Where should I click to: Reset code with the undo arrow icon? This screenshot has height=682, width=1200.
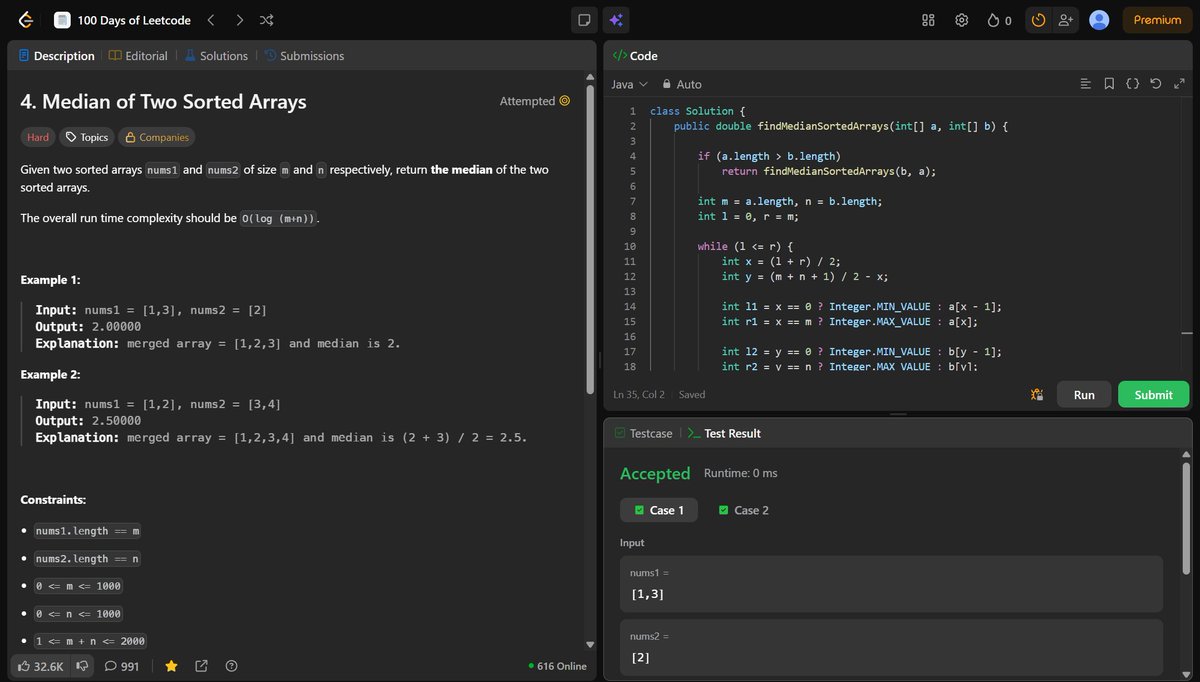pos(1155,84)
